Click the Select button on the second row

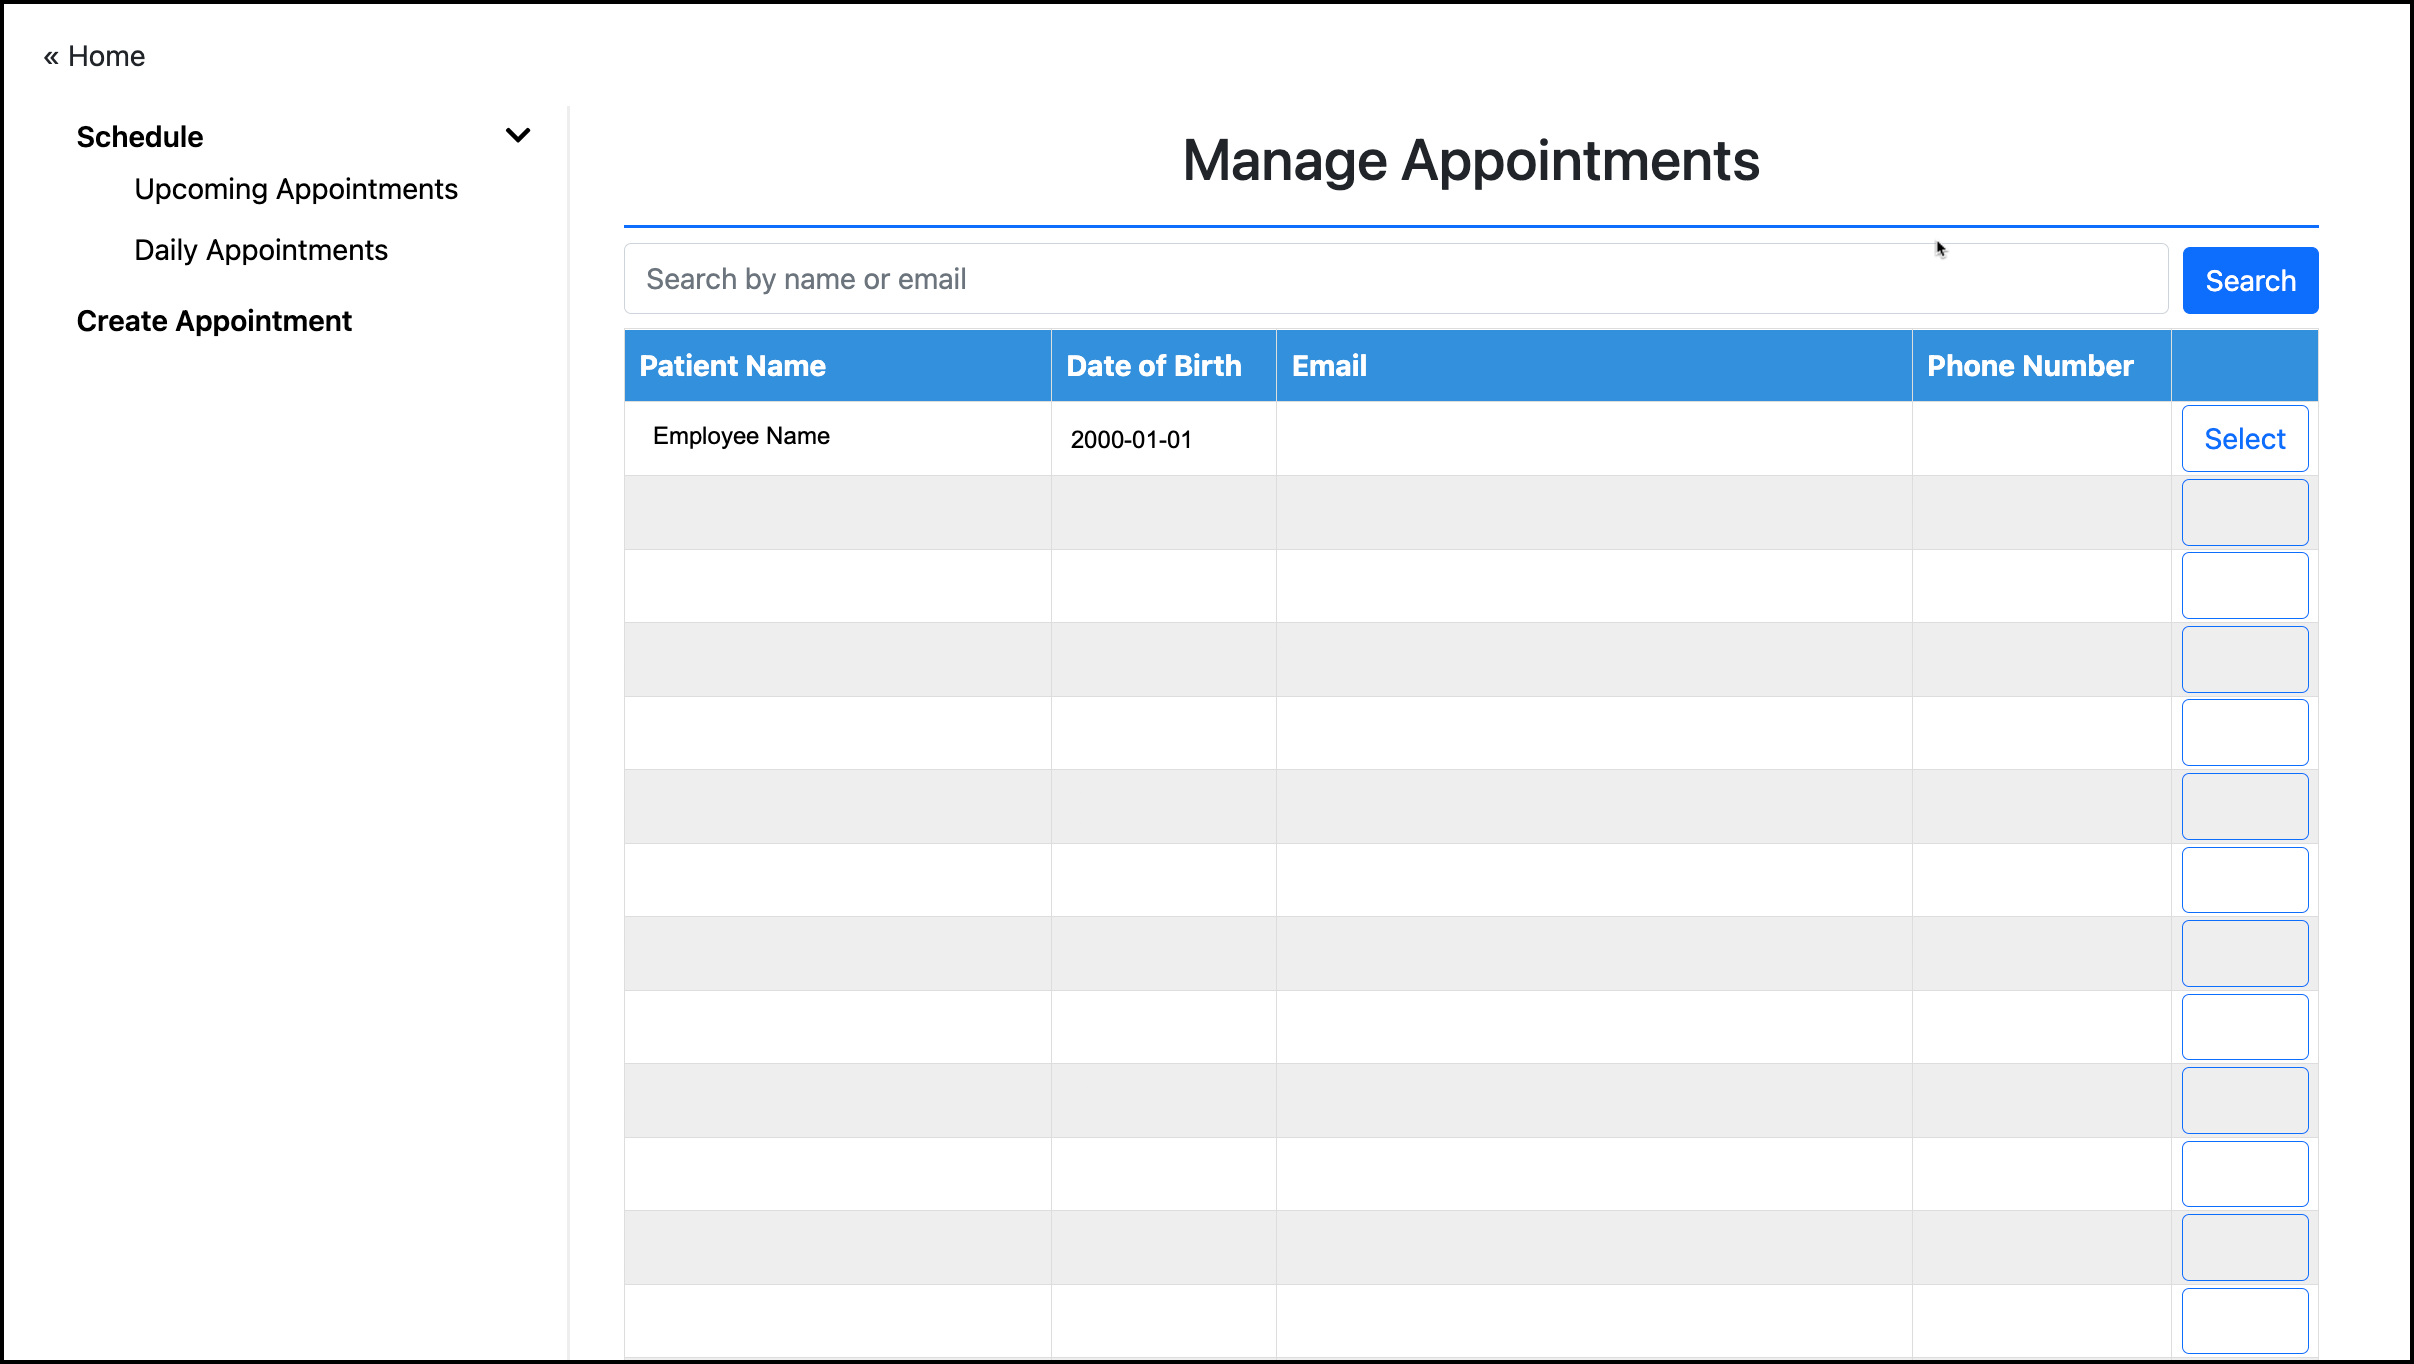coord(2244,512)
